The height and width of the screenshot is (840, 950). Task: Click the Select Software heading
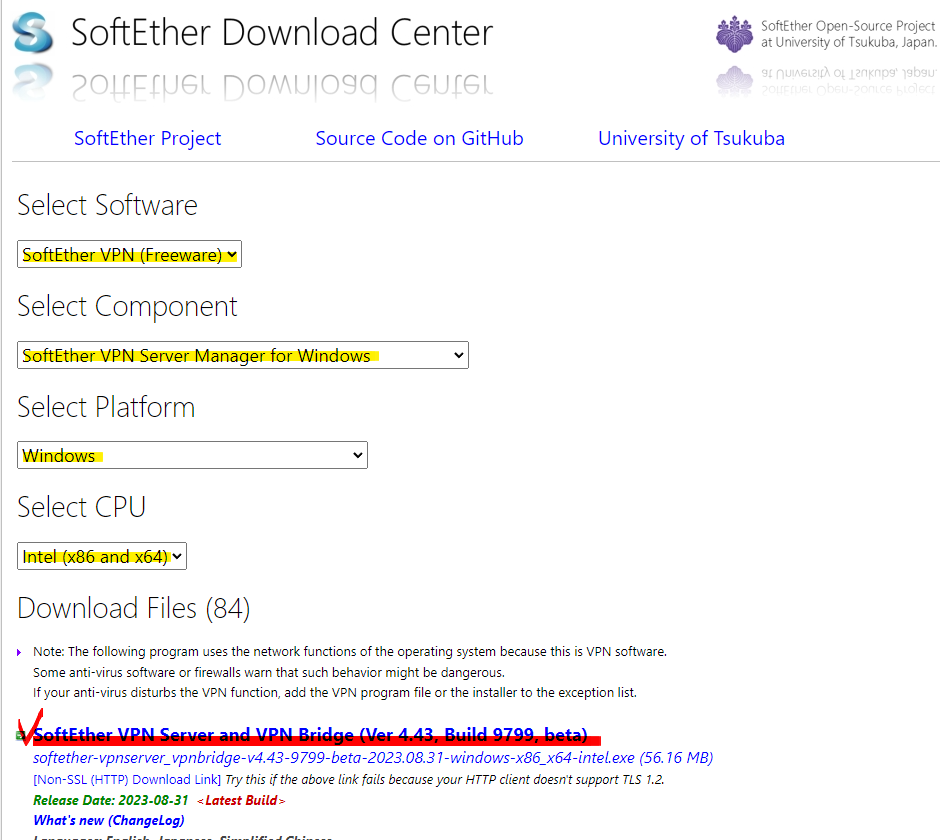[x=107, y=205]
